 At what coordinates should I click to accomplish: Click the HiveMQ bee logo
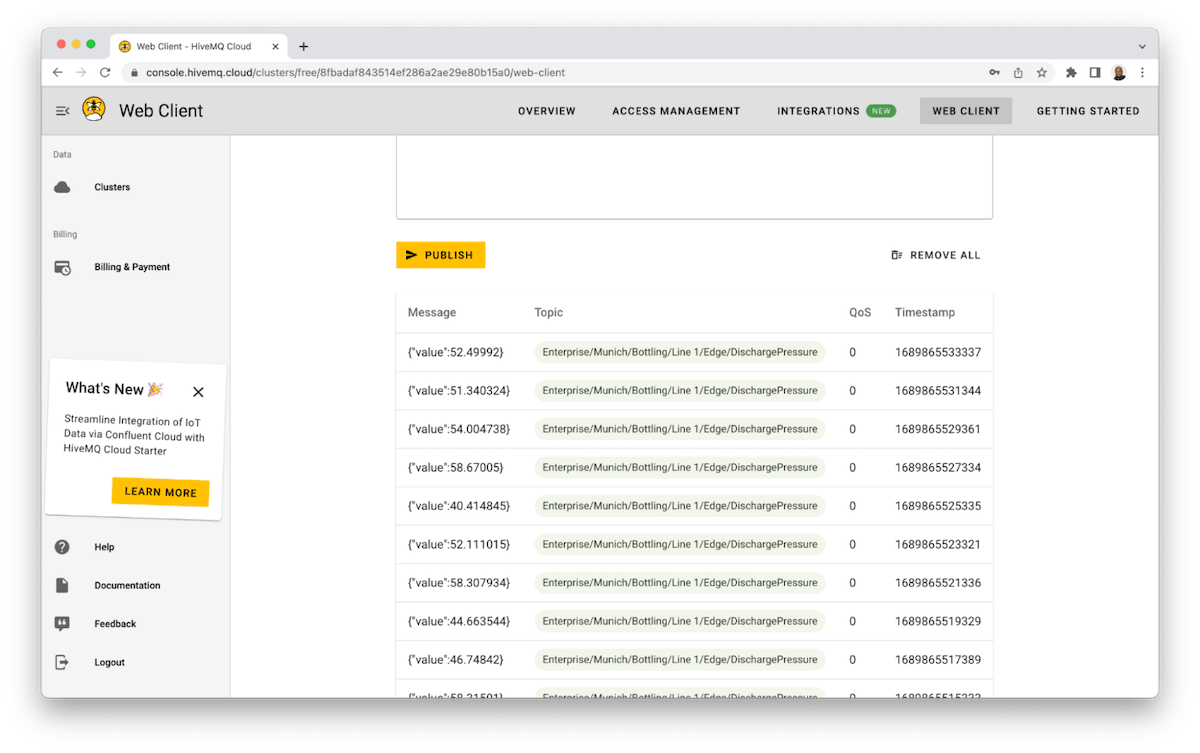coord(93,109)
